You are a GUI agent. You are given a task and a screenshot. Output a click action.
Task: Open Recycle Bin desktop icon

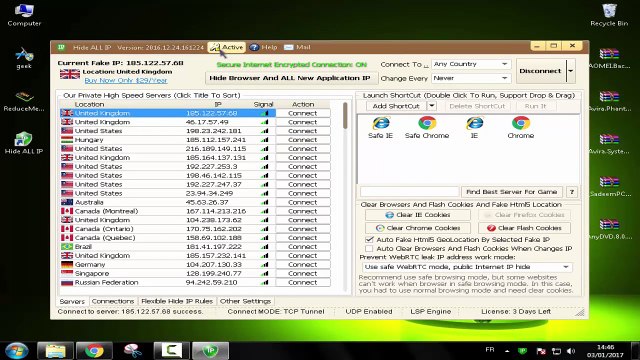(609, 15)
